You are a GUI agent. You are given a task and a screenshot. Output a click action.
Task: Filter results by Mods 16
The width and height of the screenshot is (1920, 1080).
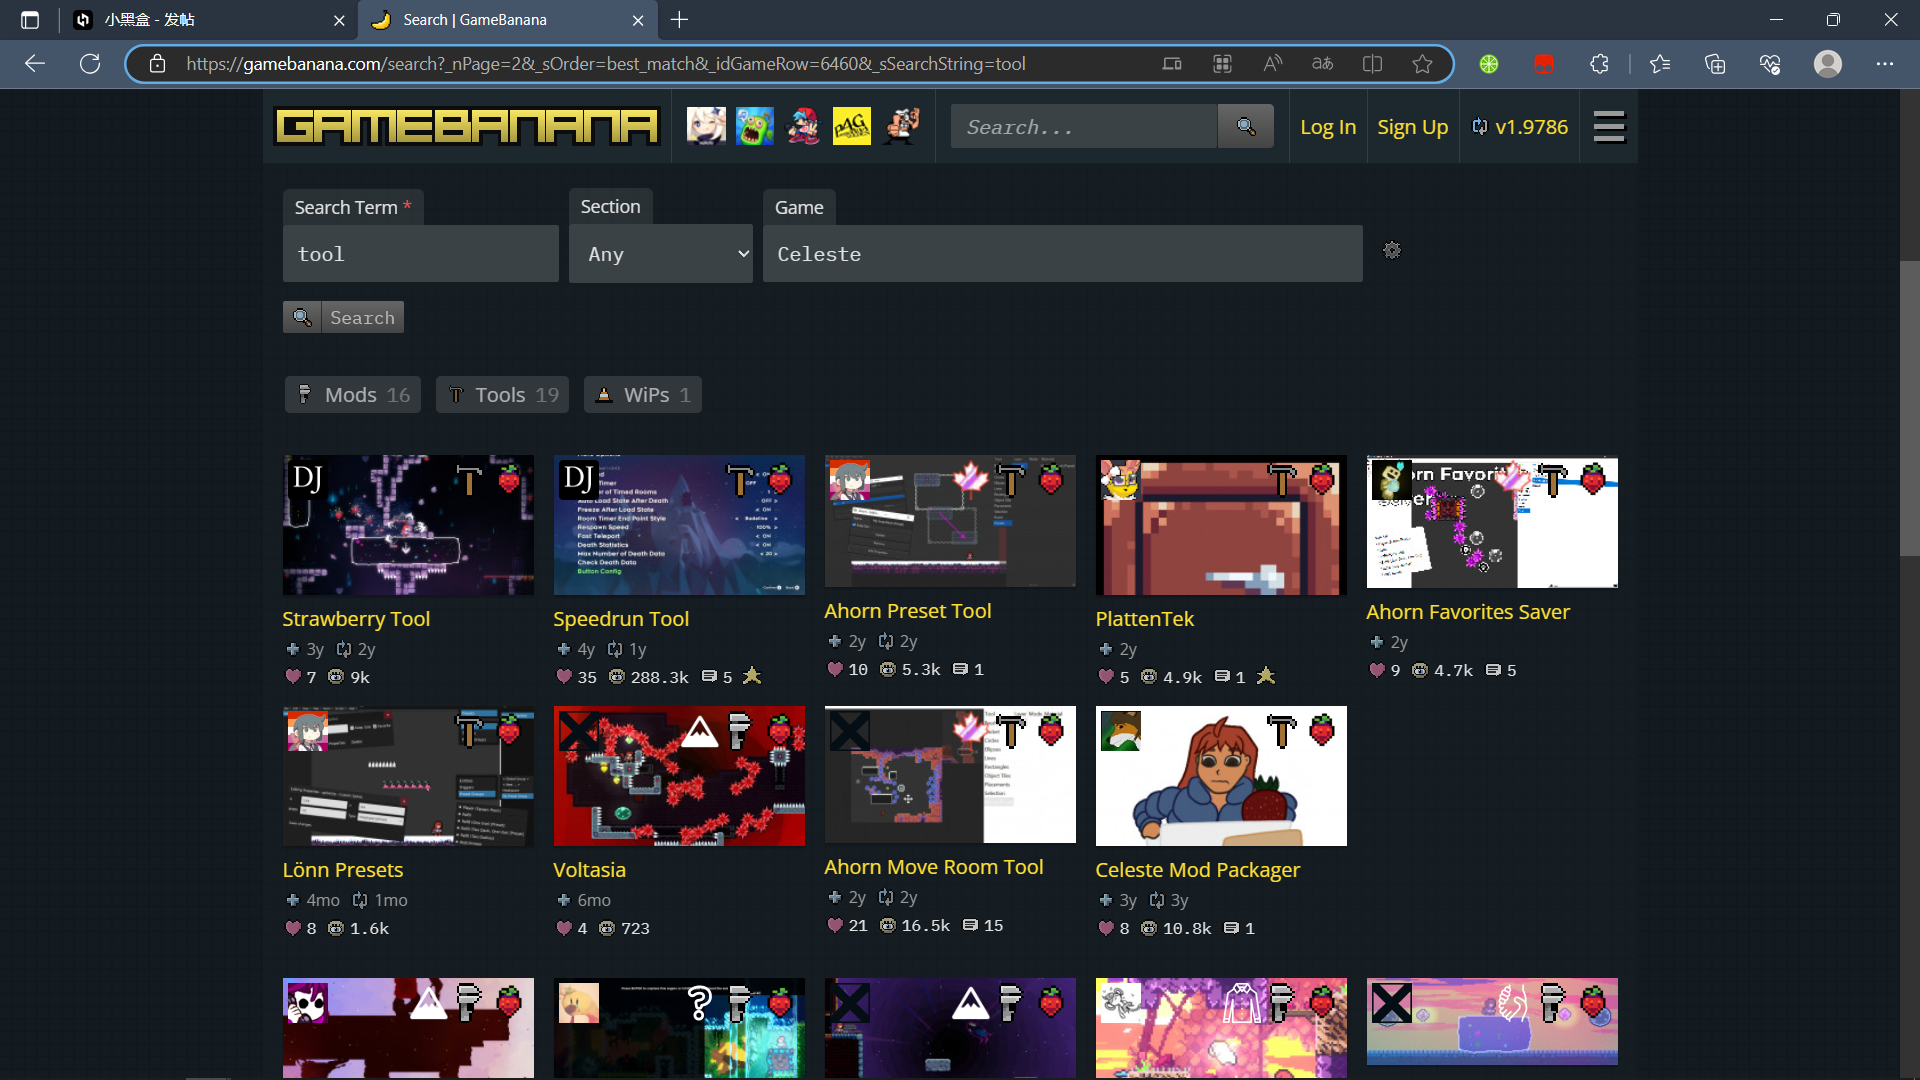click(x=353, y=395)
